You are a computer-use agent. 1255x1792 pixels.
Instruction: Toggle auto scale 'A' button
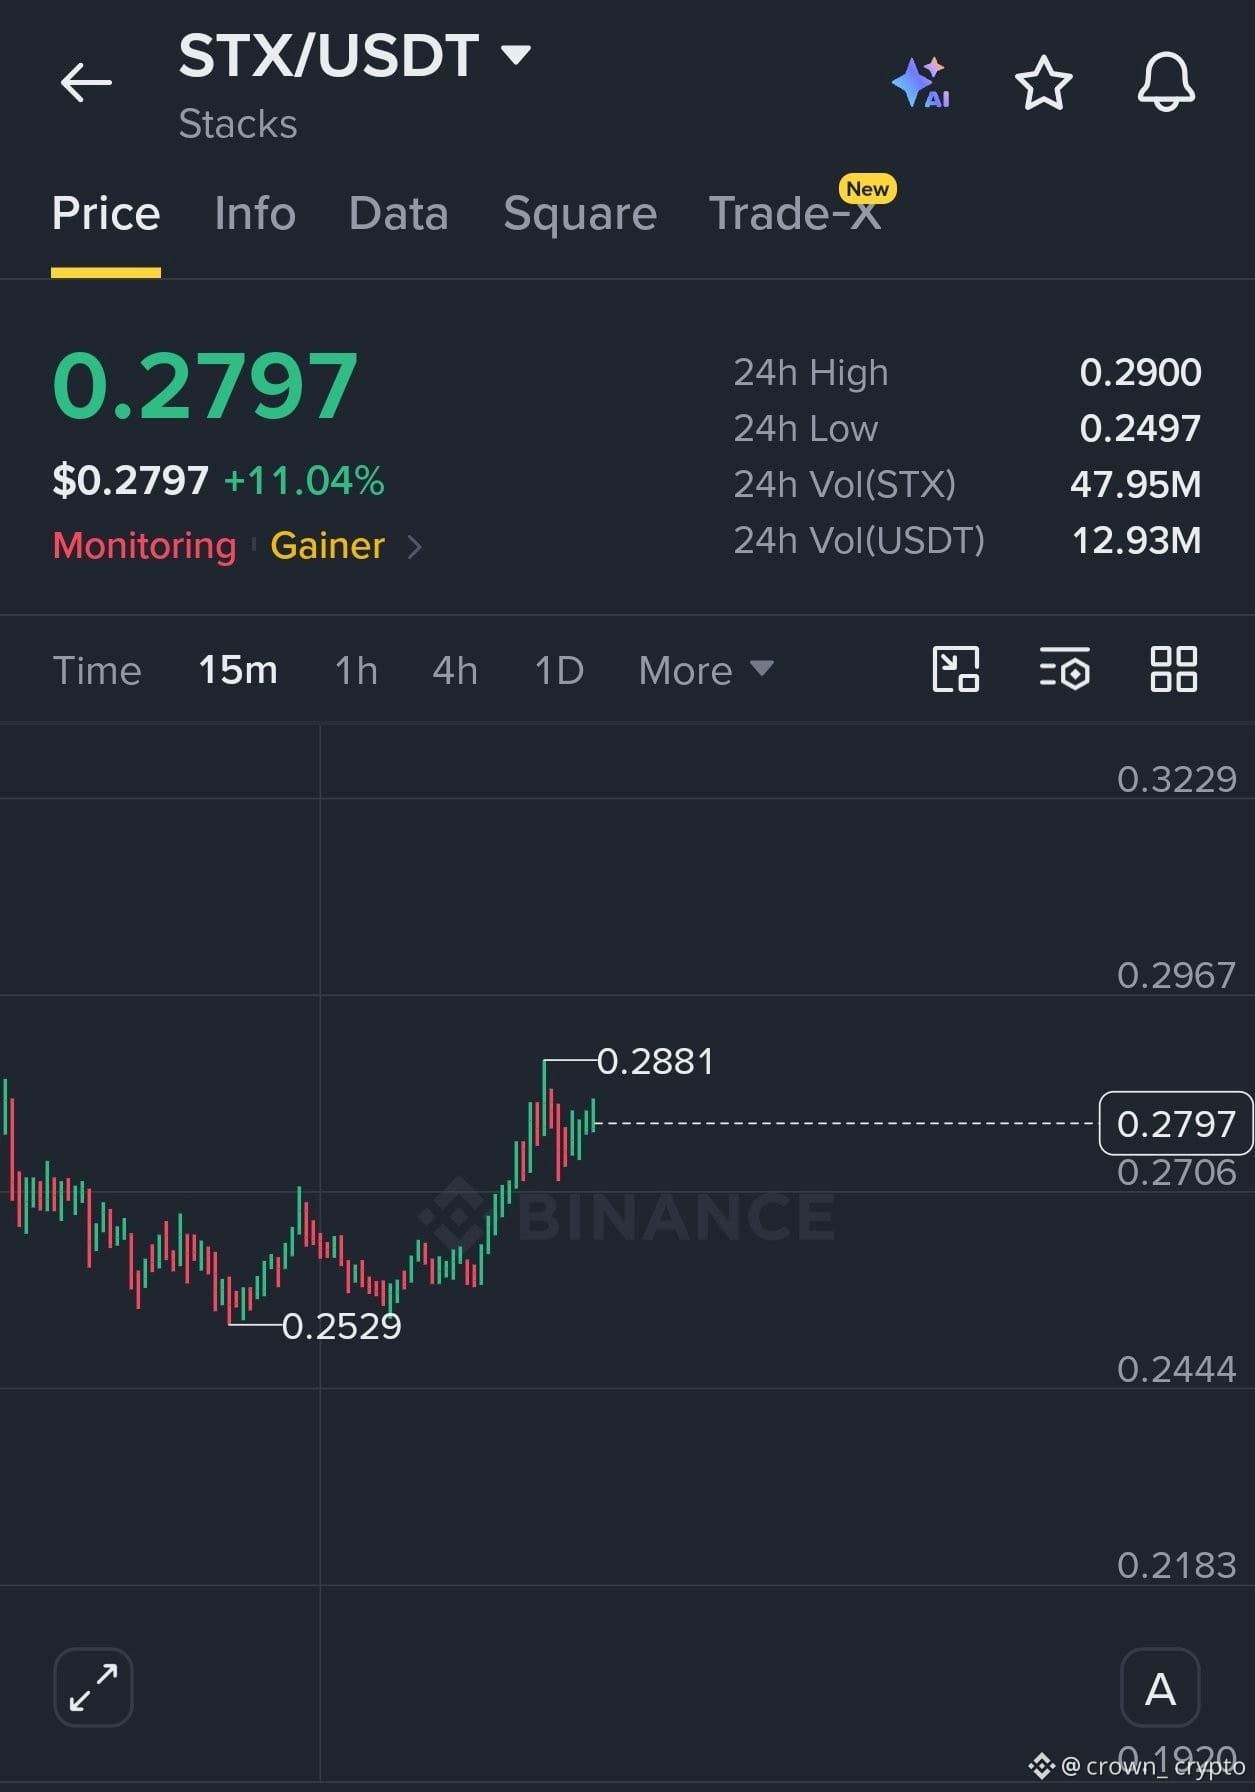[x=1160, y=1687]
